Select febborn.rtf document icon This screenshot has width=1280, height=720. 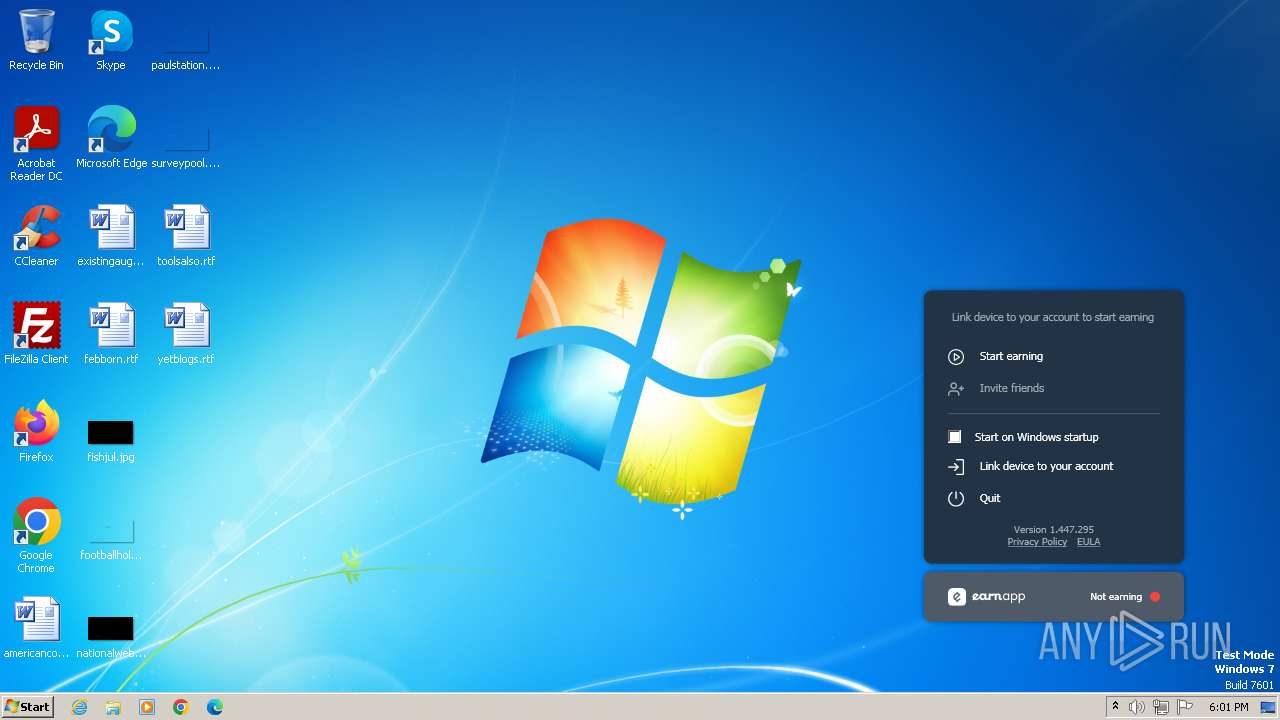111,334
